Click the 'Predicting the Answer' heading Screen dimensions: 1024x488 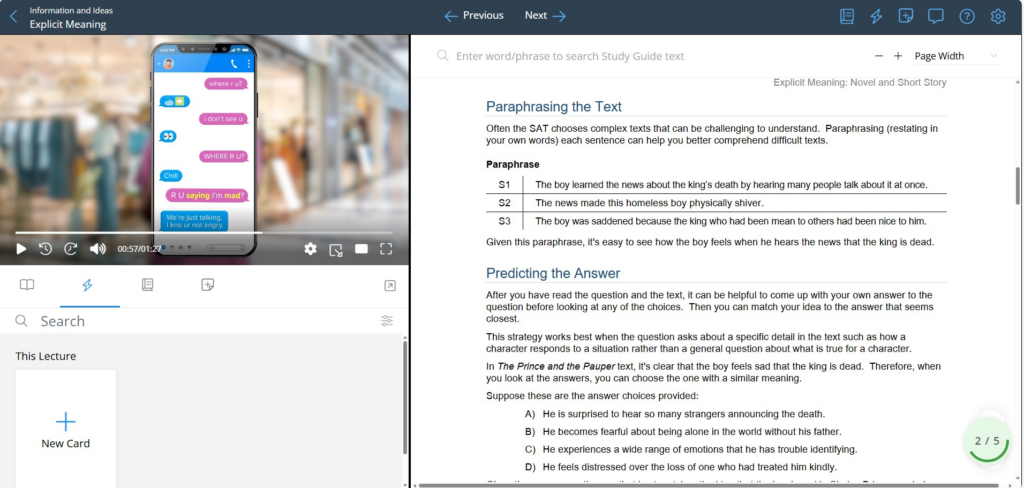(x=553, y=273)
